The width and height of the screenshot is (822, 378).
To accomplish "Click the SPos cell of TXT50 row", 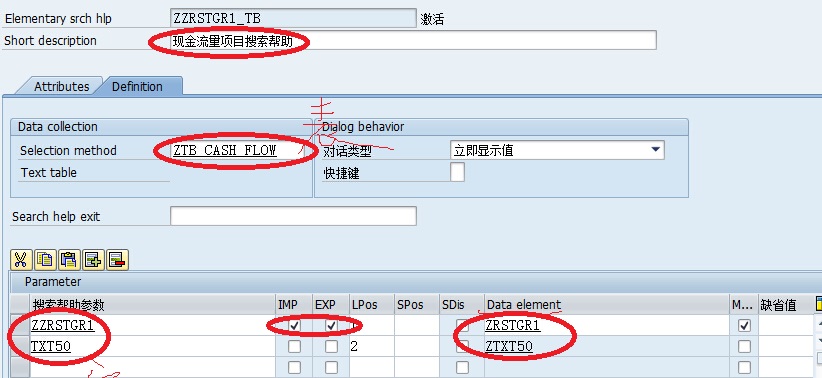I will coord(416,347).
